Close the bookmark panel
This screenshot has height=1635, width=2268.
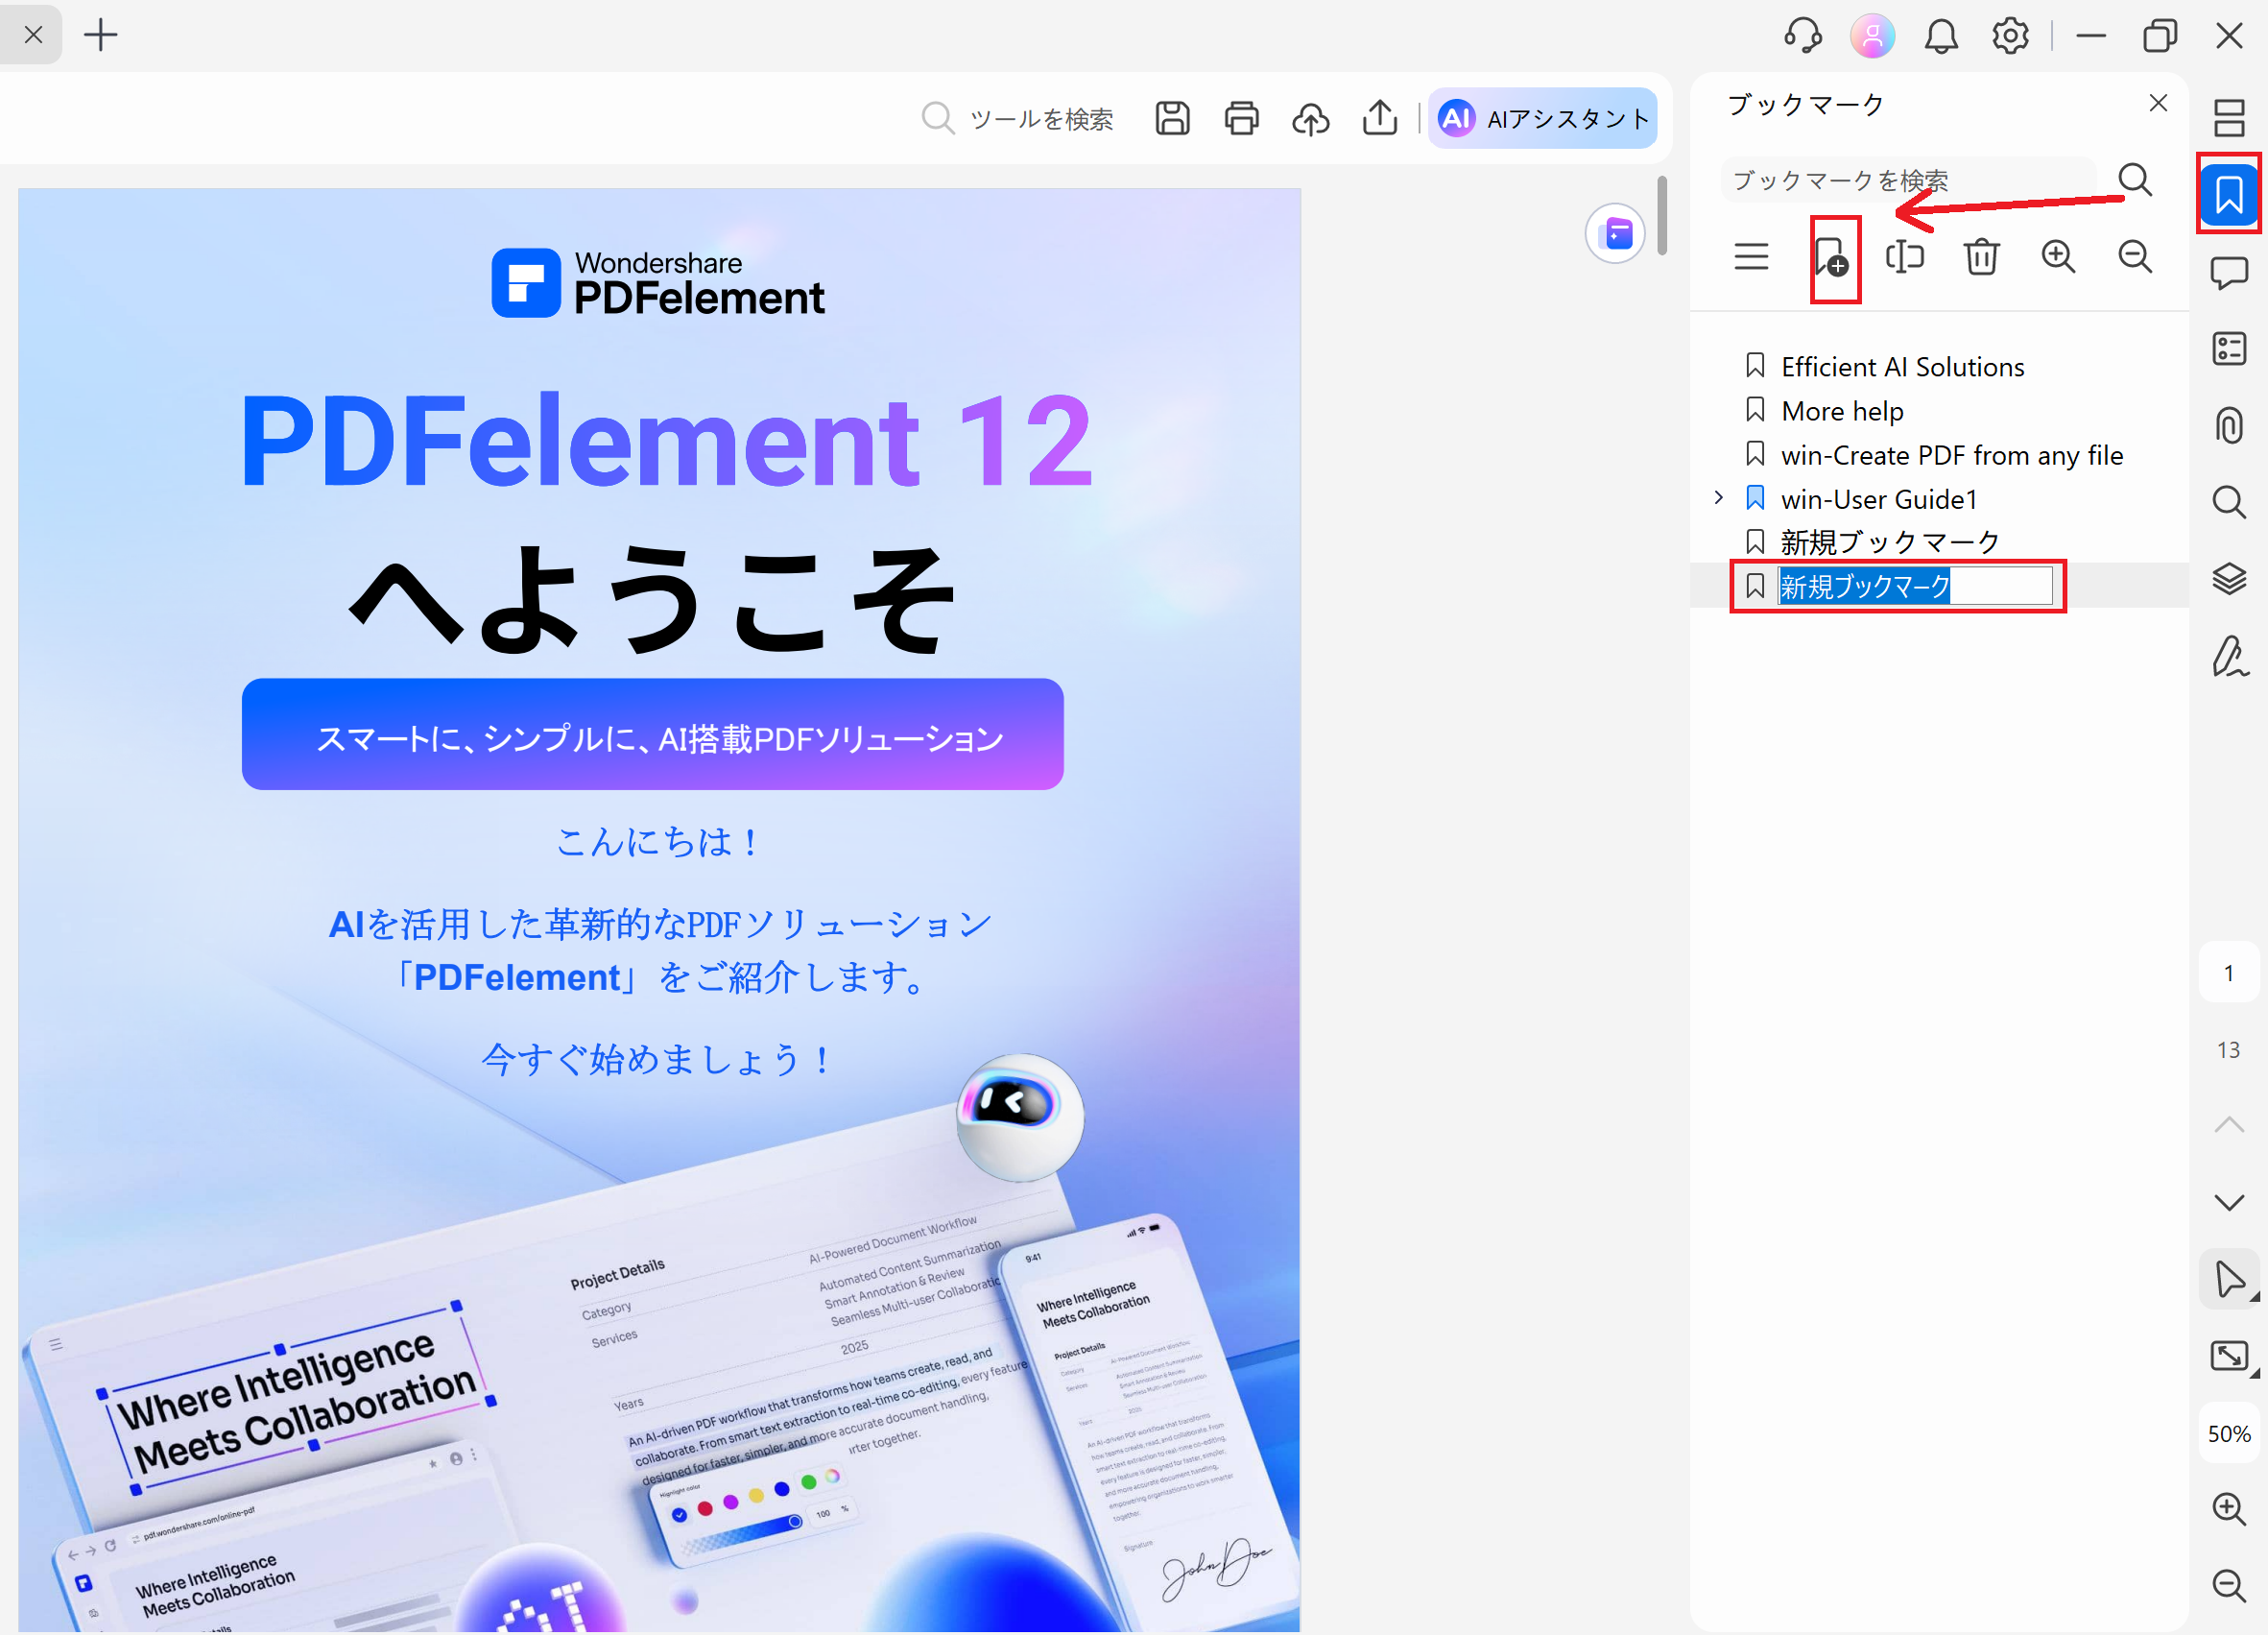pos(2158,103)
